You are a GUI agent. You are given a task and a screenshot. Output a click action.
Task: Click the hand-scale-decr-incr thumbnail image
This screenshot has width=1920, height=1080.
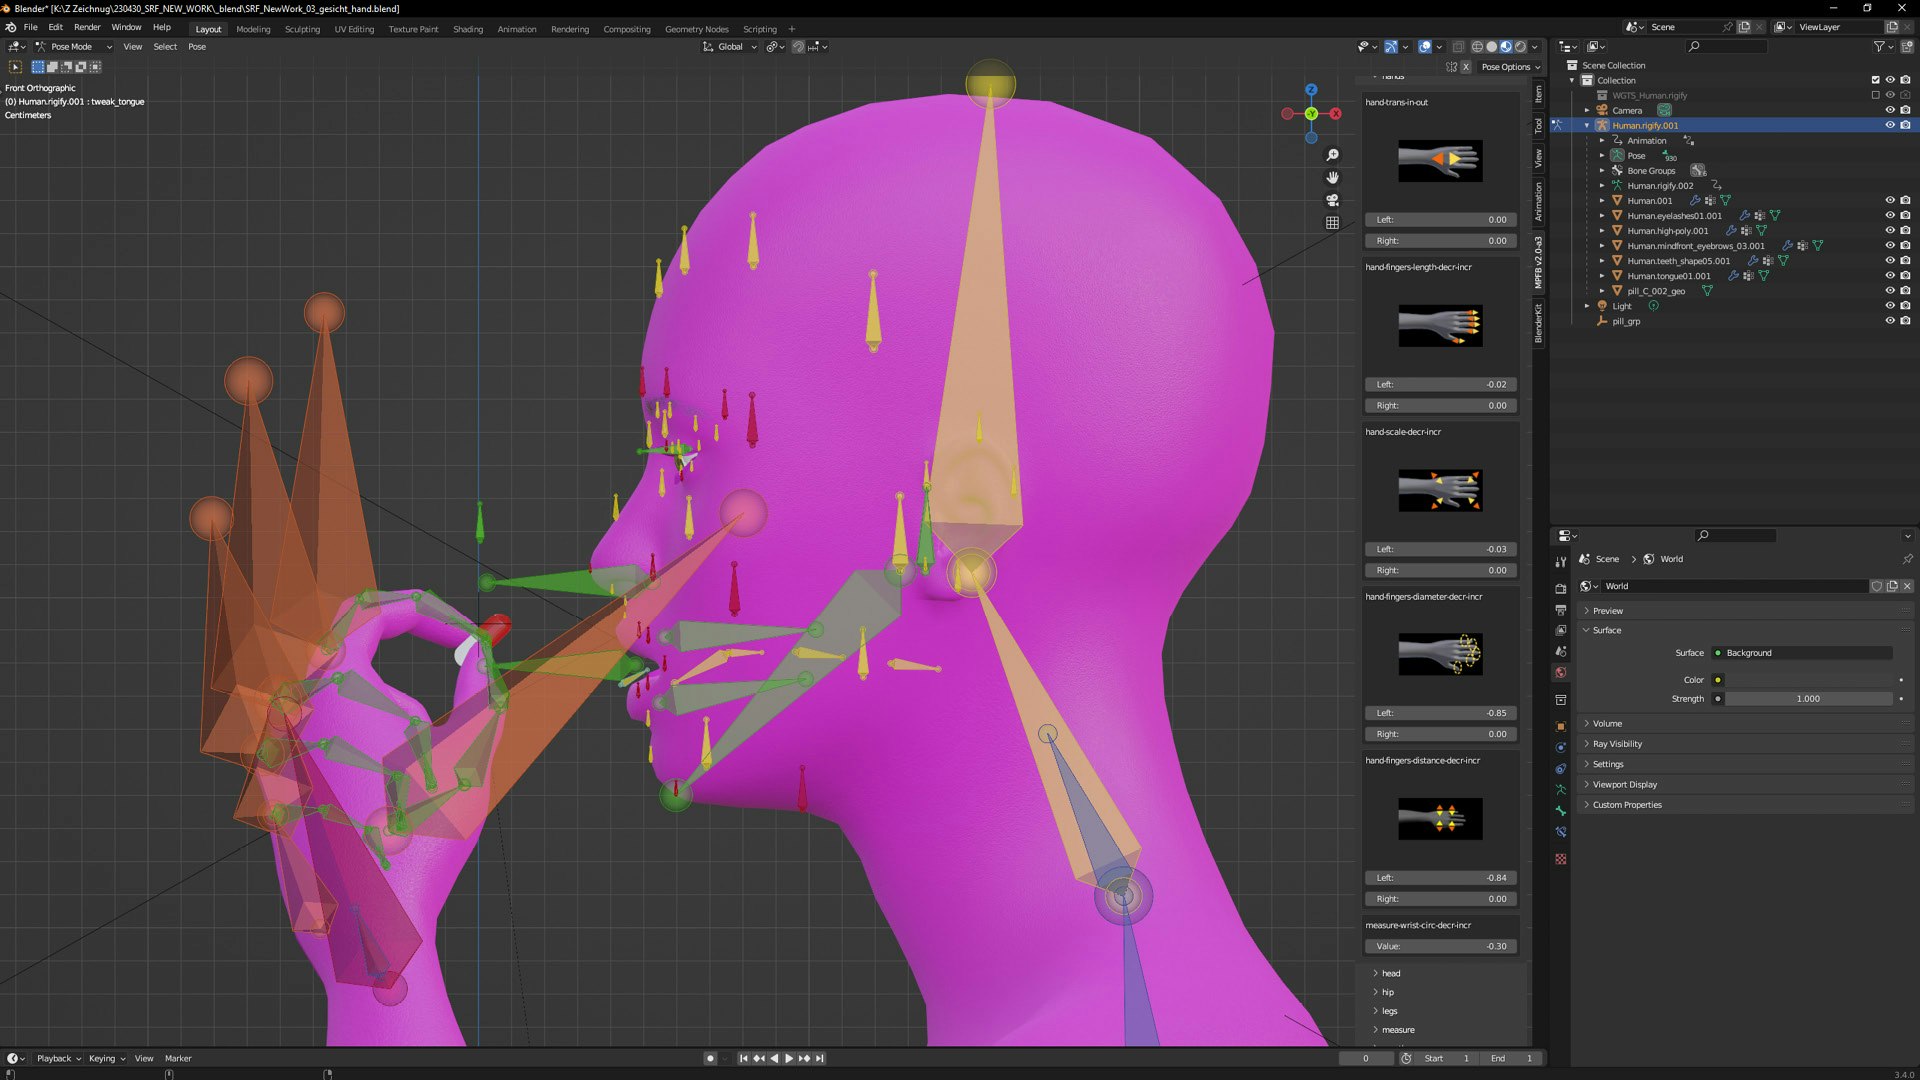(1440, 490)
